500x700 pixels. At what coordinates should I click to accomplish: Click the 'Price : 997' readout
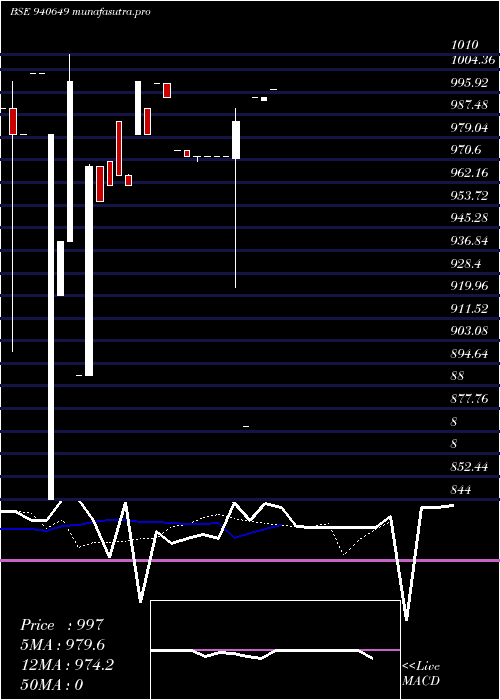62,625
